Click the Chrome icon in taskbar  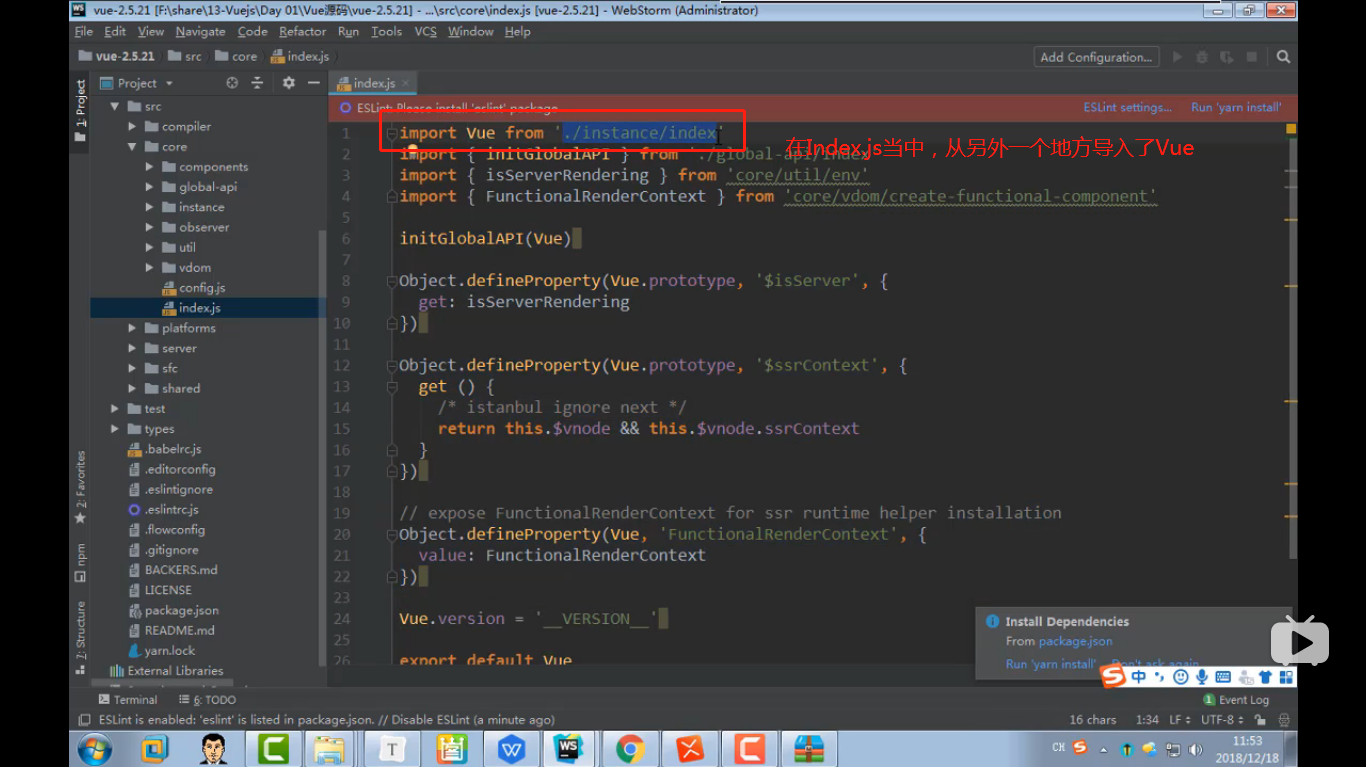[630, 748]
